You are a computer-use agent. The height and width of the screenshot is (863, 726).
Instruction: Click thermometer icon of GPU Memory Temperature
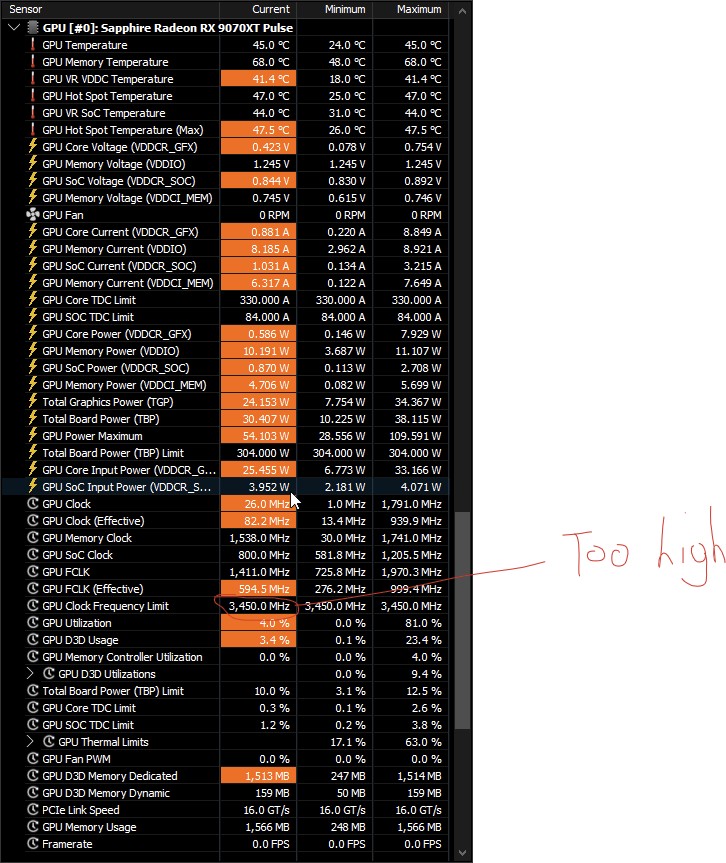[33, 62]
